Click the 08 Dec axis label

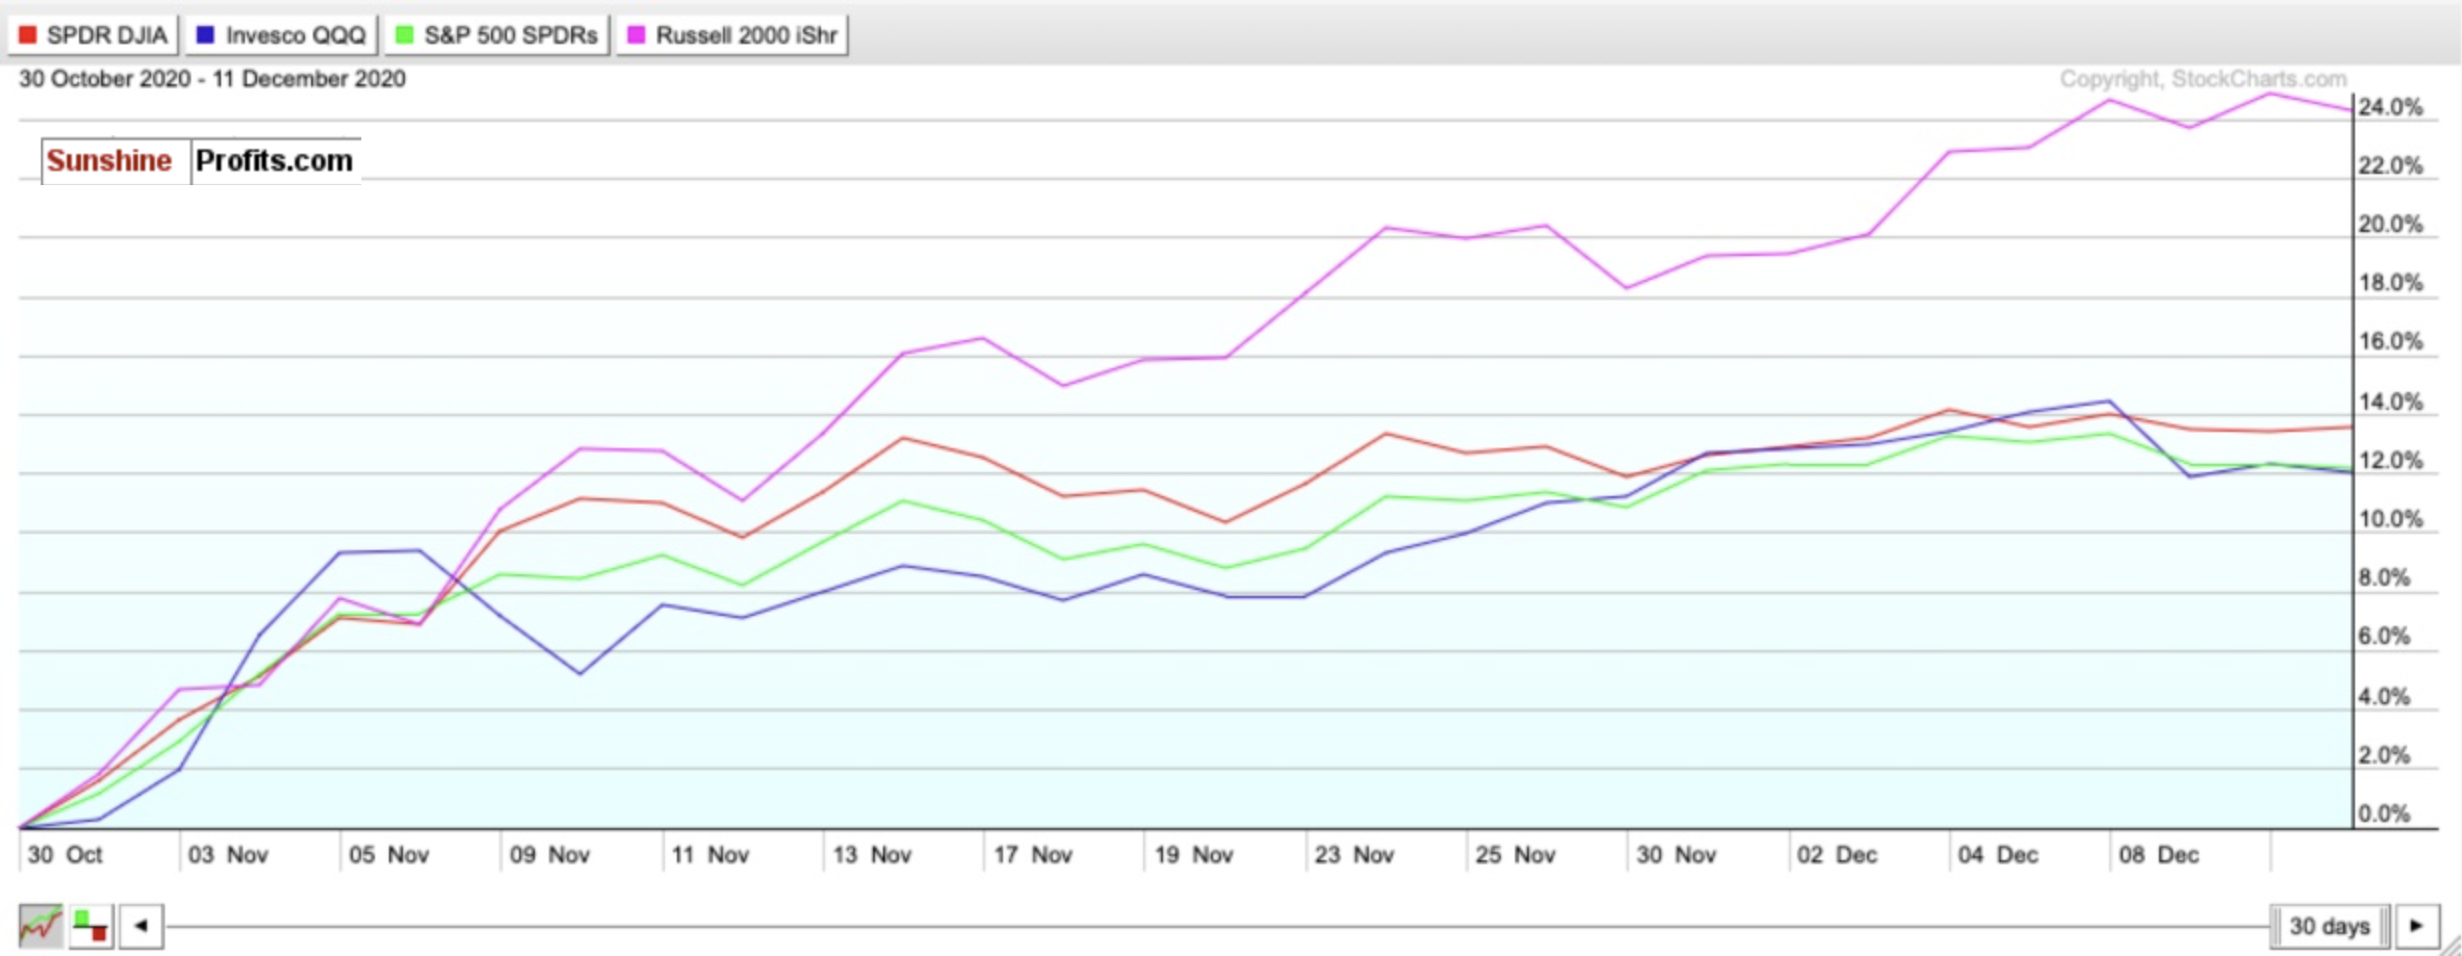coord(2159,855)
